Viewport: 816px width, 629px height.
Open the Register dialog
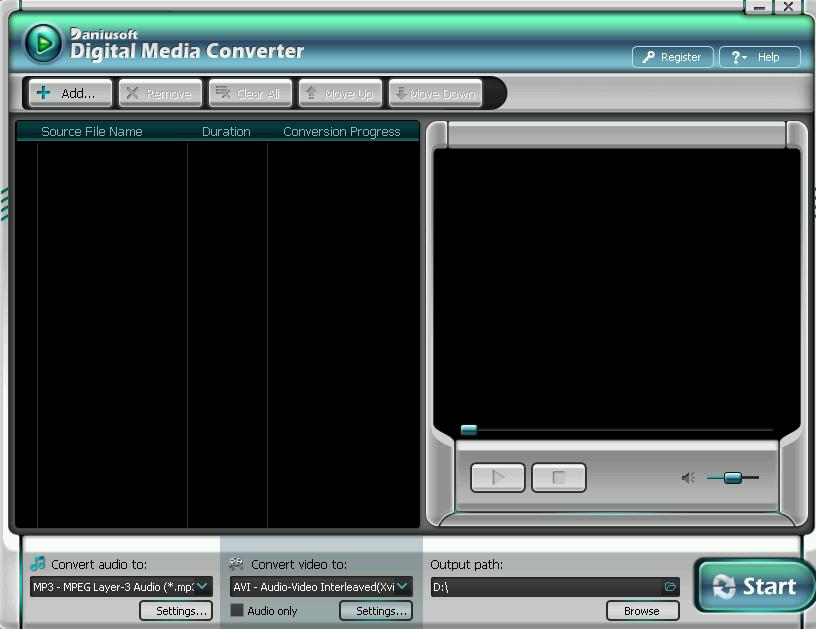(672, 57)
